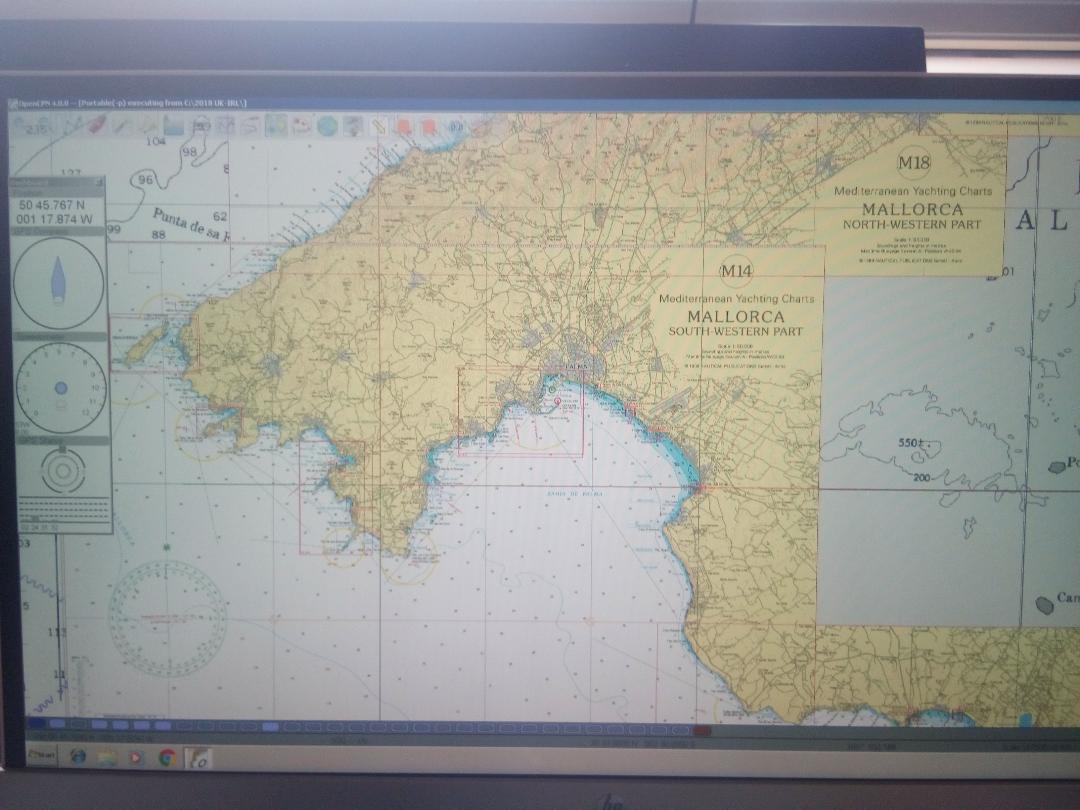Click the GPS status rings in dashboard
This screenshot has height=810, width=1080.
[63, 470]
